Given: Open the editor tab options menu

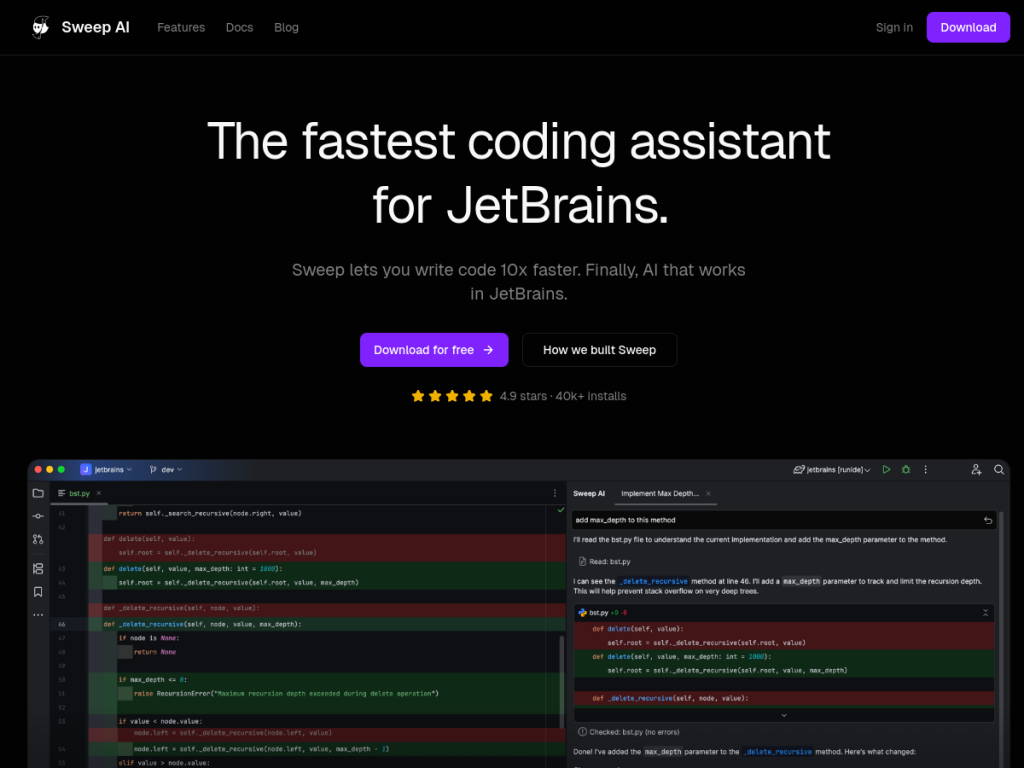Looking at the screenshot, I should coord(555,493).
